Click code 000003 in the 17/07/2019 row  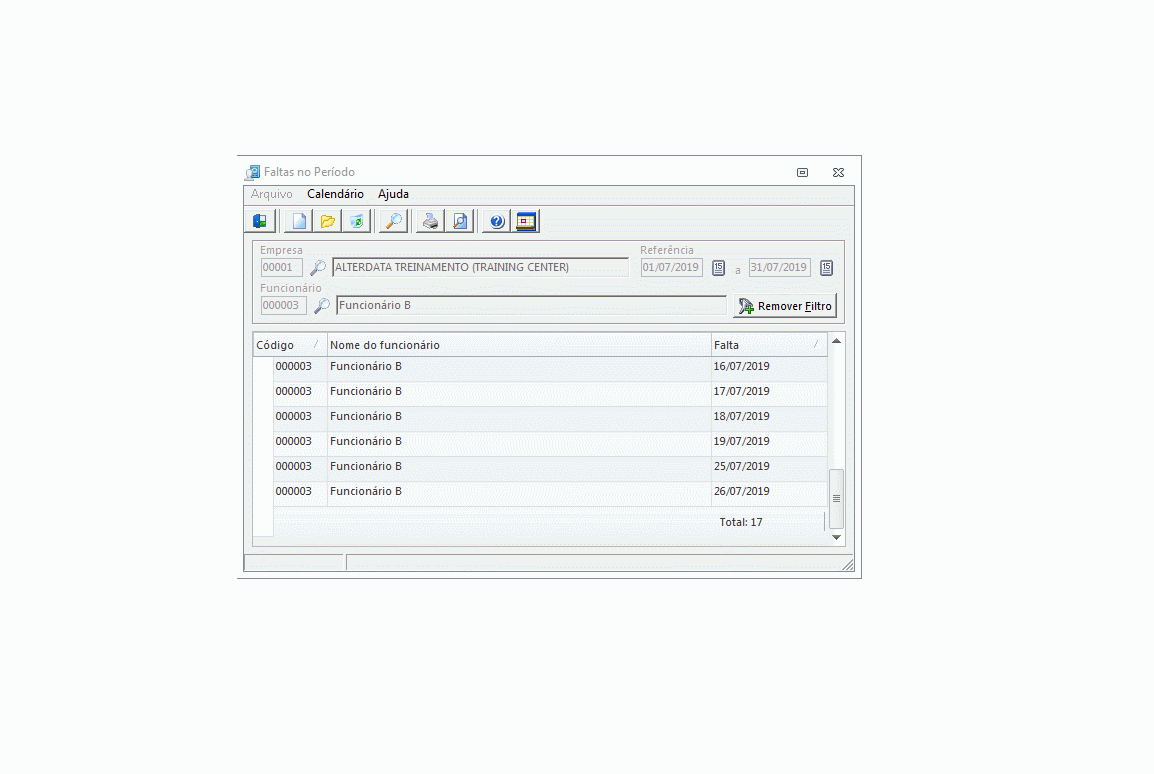click(x=294, y=391)
